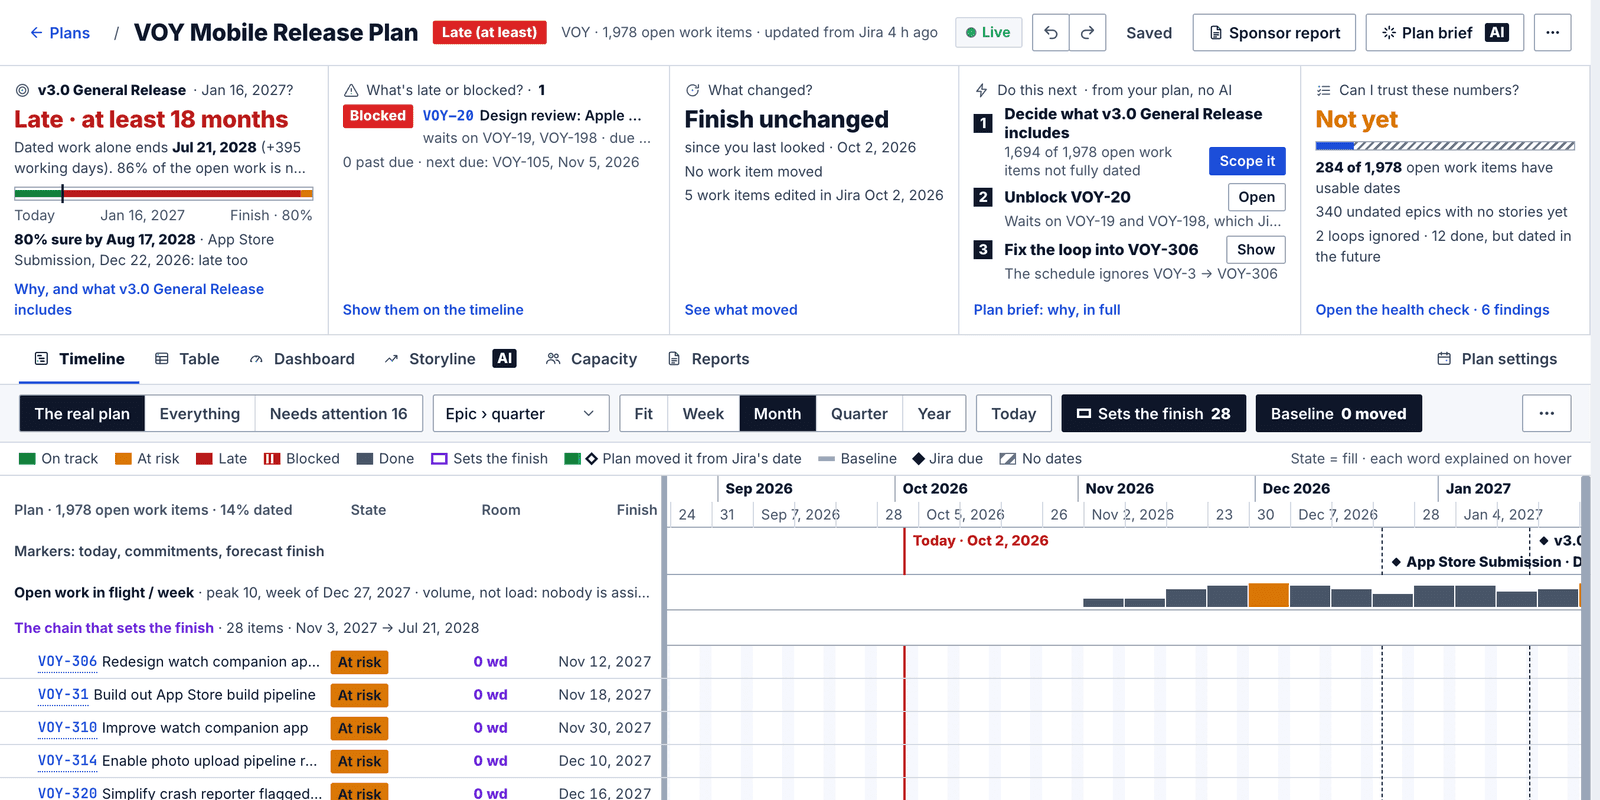Open the timeline toolbar overflow menu
Viewport: 1600px width, 800px height.
tap(1547, 413)
